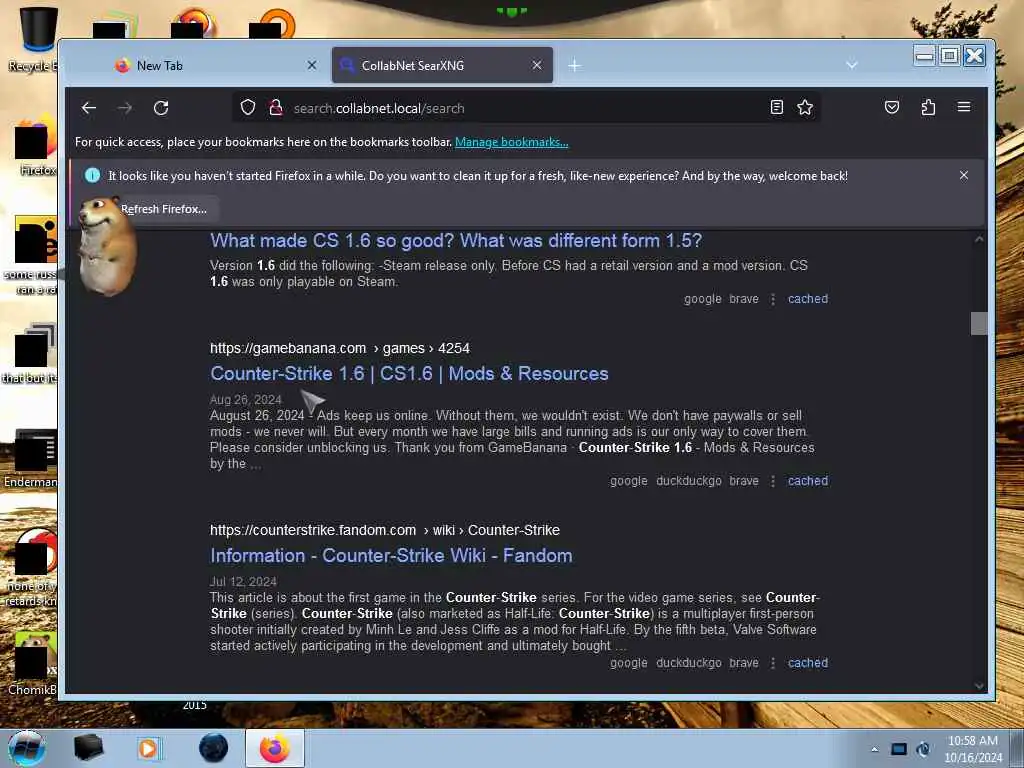The image size is (1024, 768).
Task: Select the CollabNet SearXNG tab
Action: pos(442,65)
